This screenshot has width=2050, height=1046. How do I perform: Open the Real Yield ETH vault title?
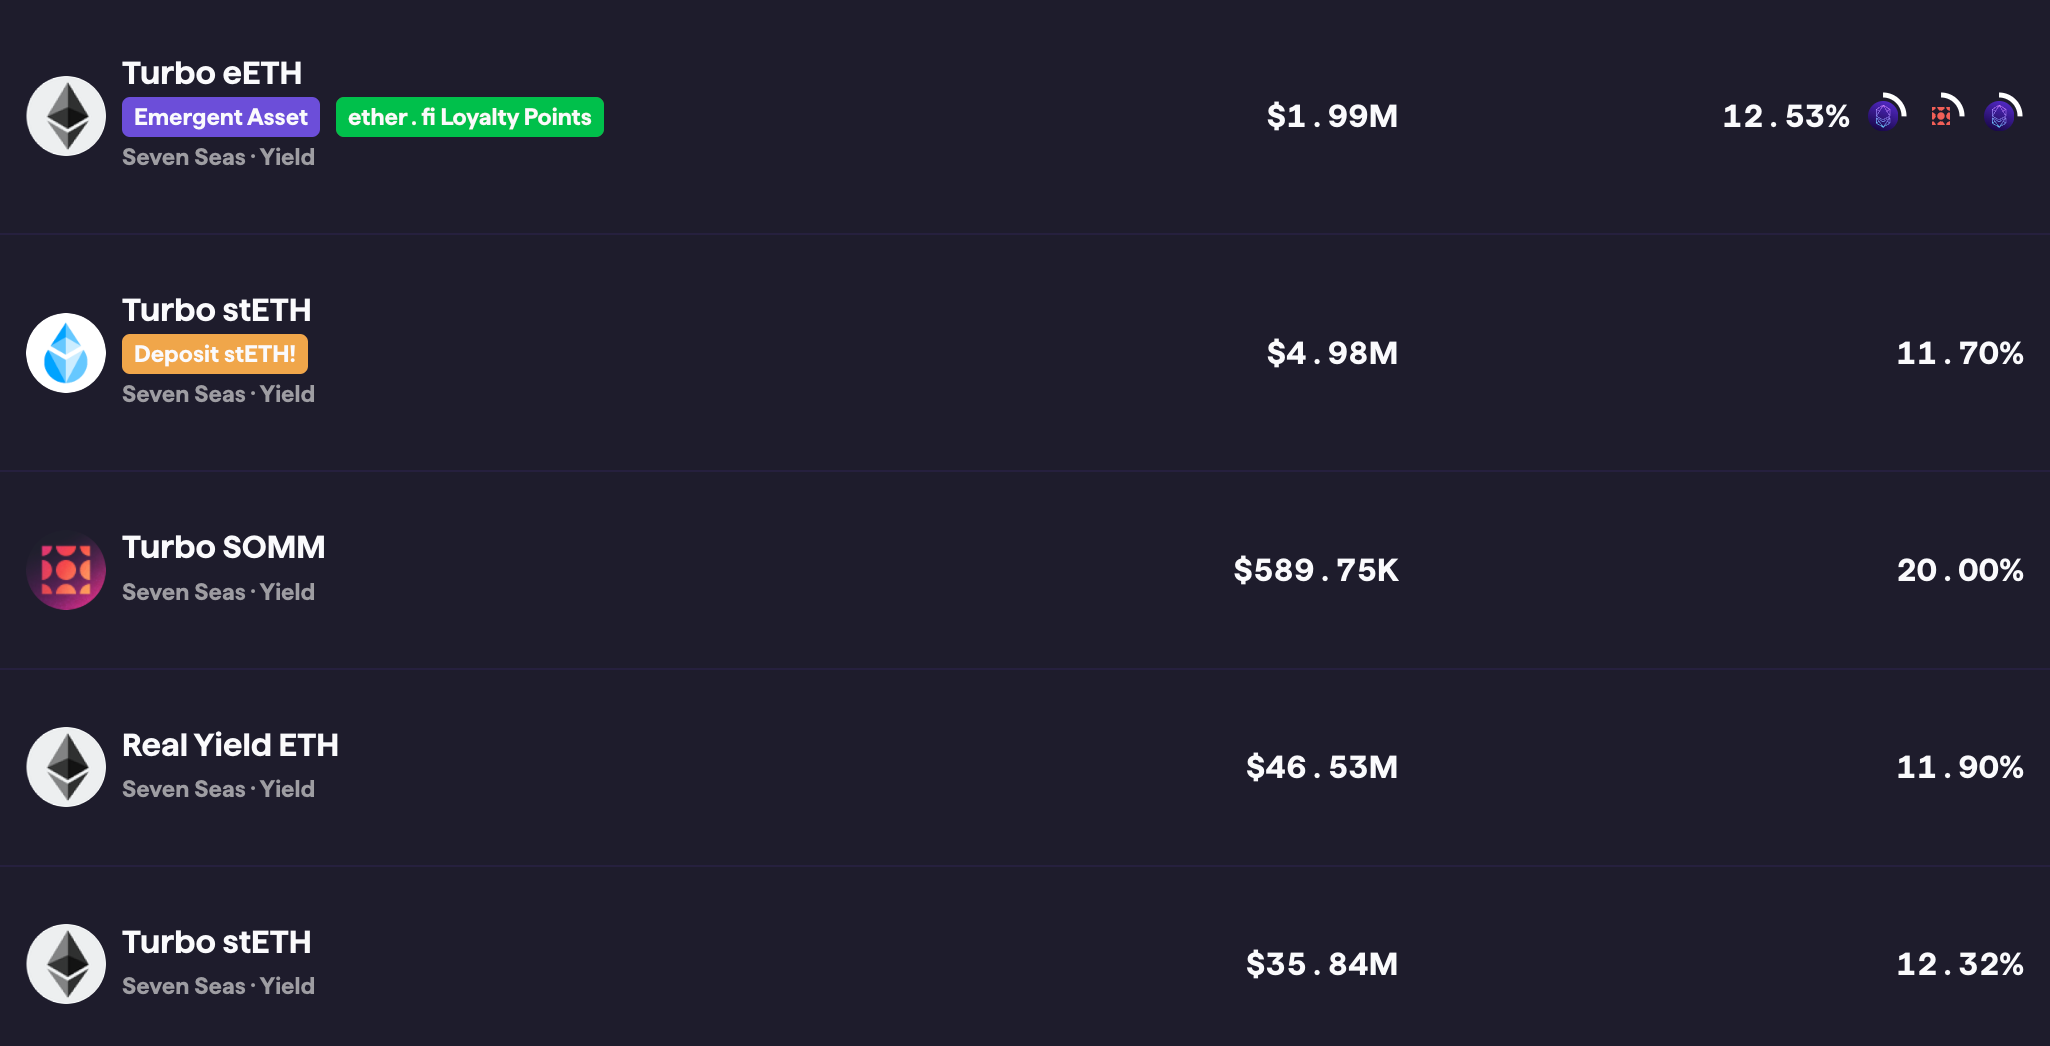[x=230, y=745]
